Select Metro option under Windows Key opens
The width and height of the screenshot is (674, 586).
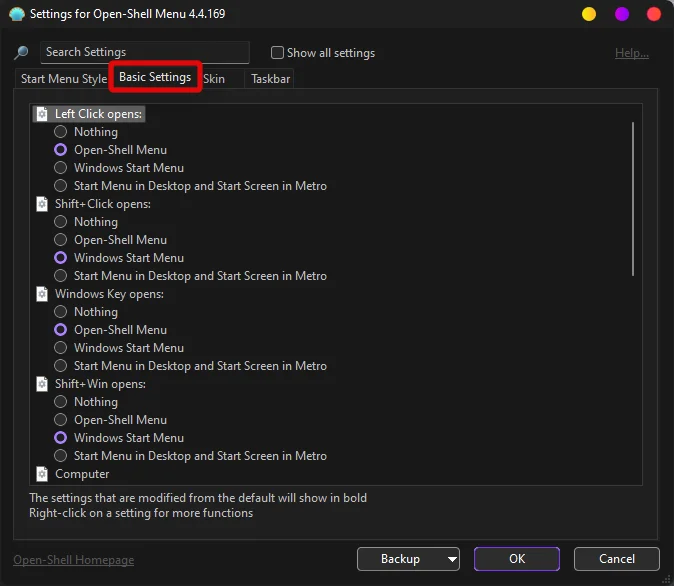(61, 366)
